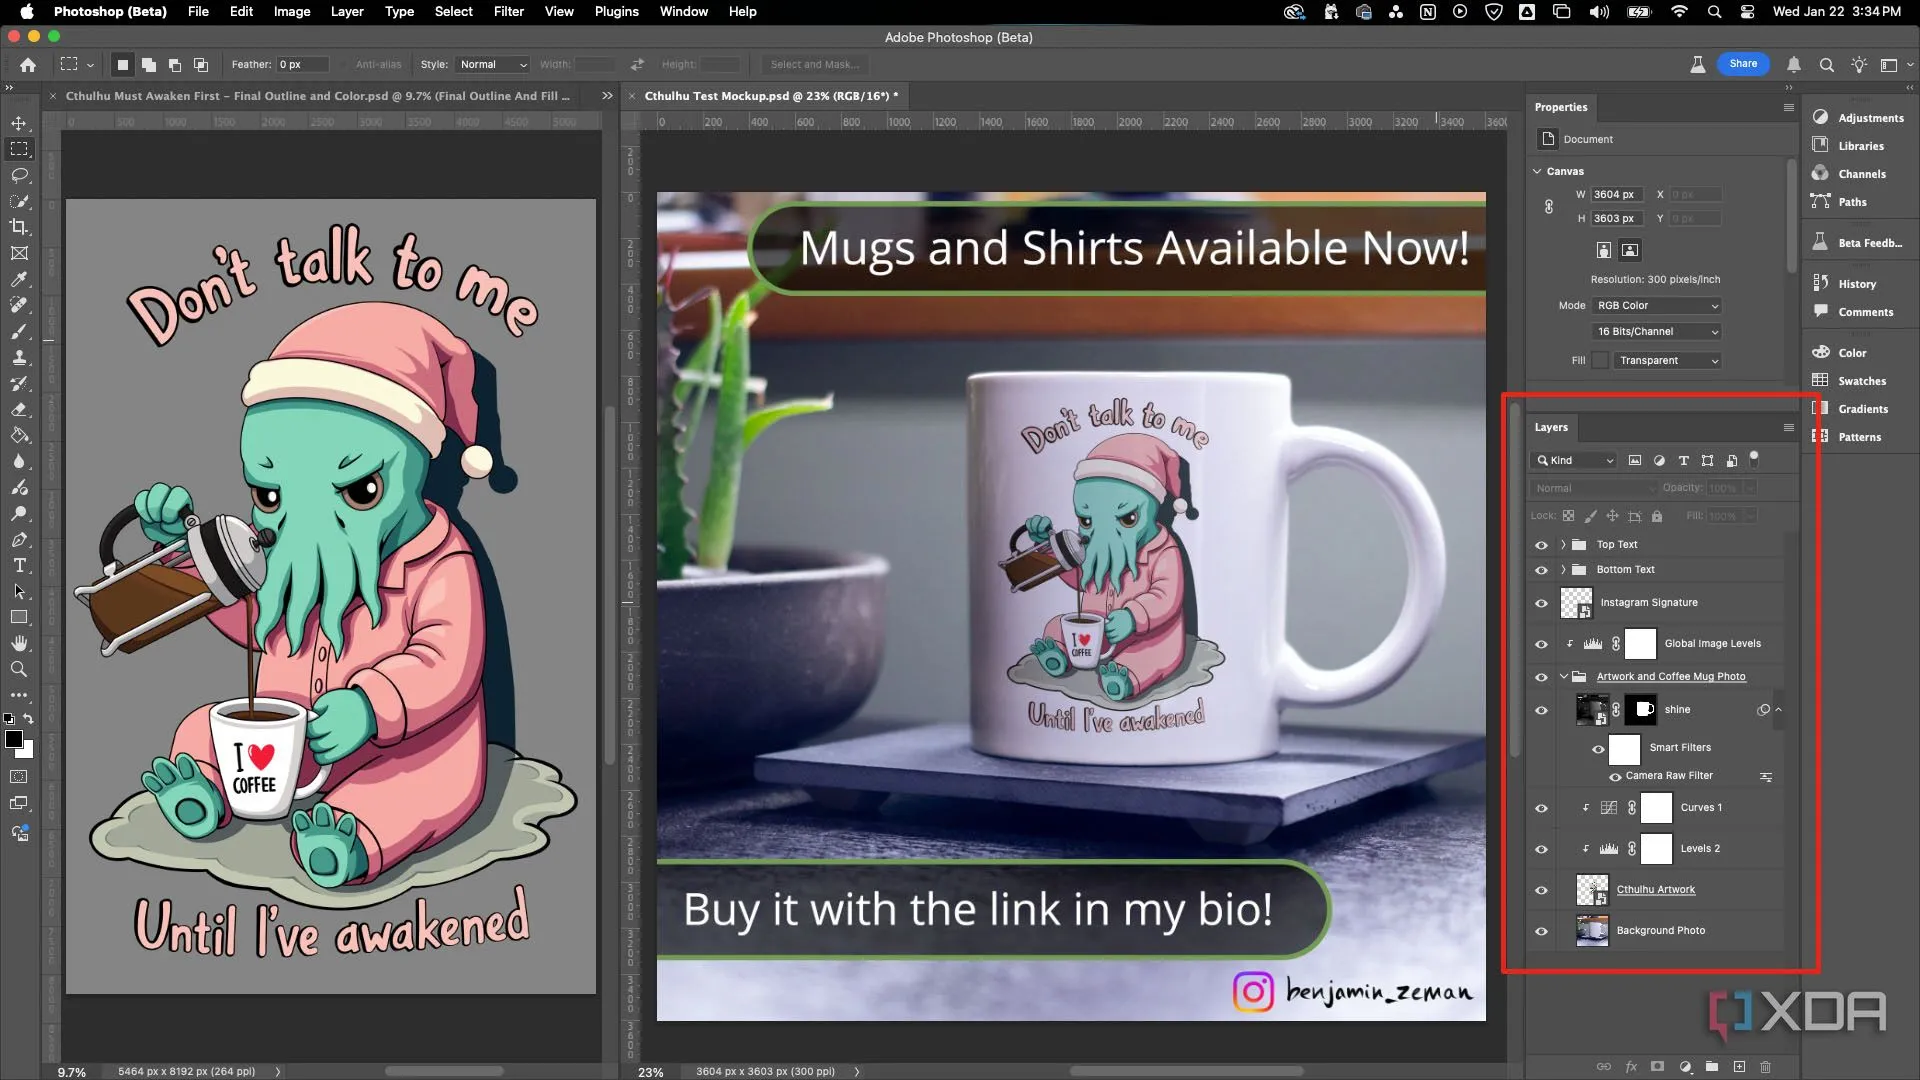Open the Adjustments panel
Screen dimensions: 1920x1080
1858,118
